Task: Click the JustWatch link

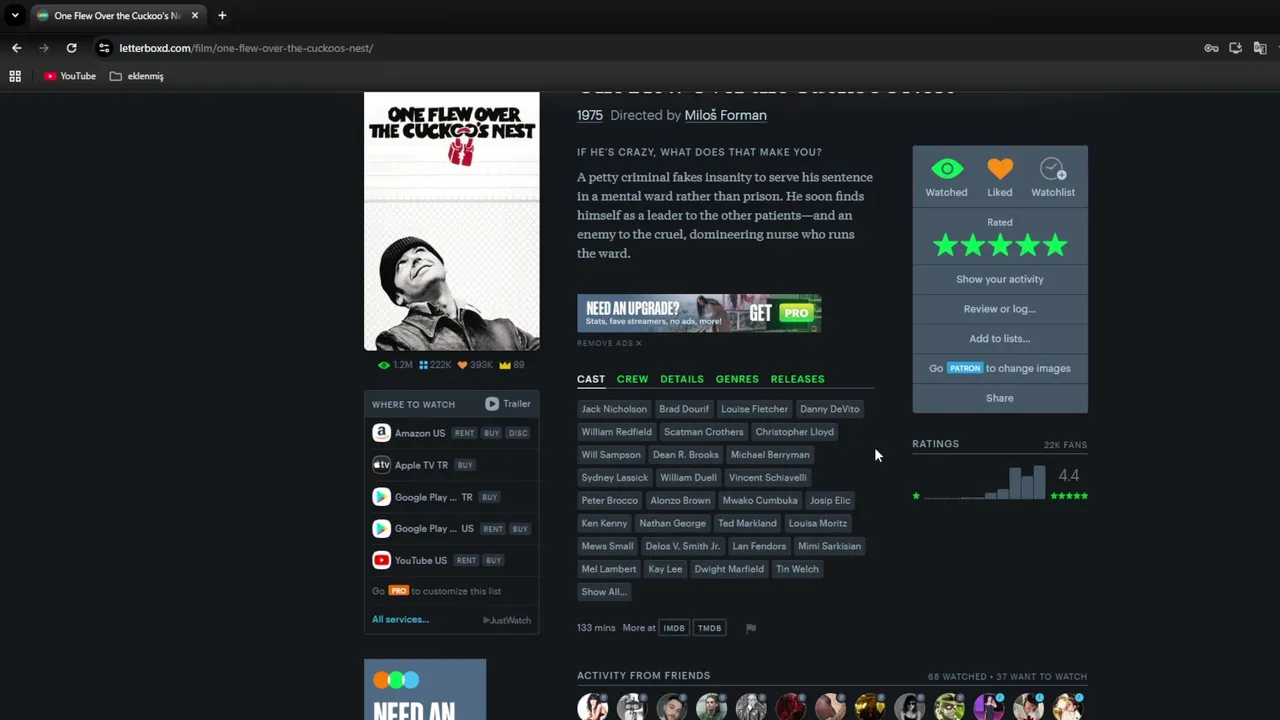Action: pos(507,620)
